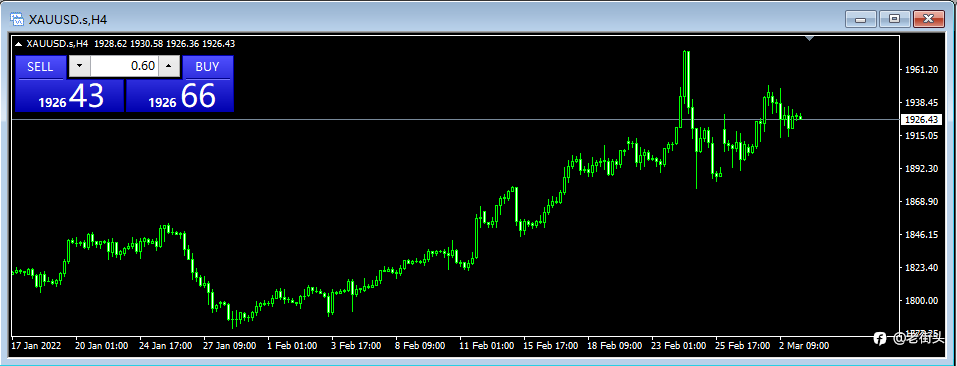
Task: Maximize the XAUUSD.s chart window
Action: coord(895,20)
